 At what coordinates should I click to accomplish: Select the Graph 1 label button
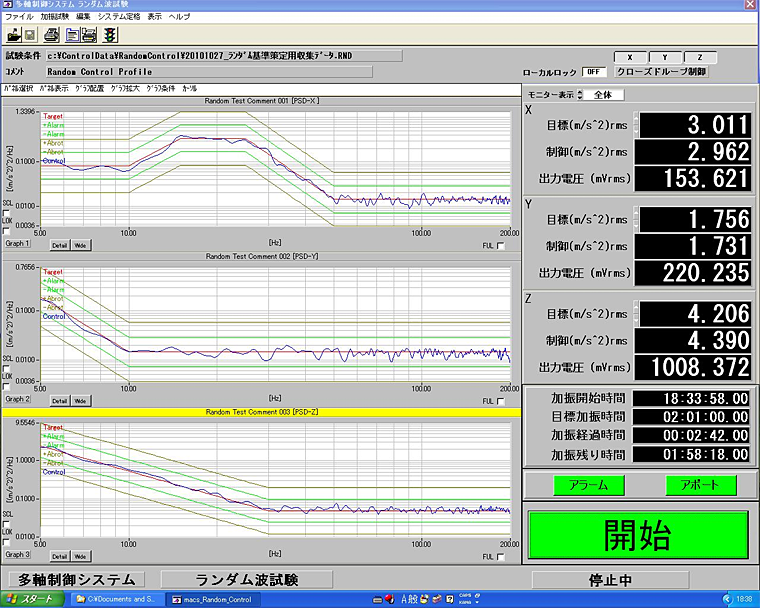(17, 243)
